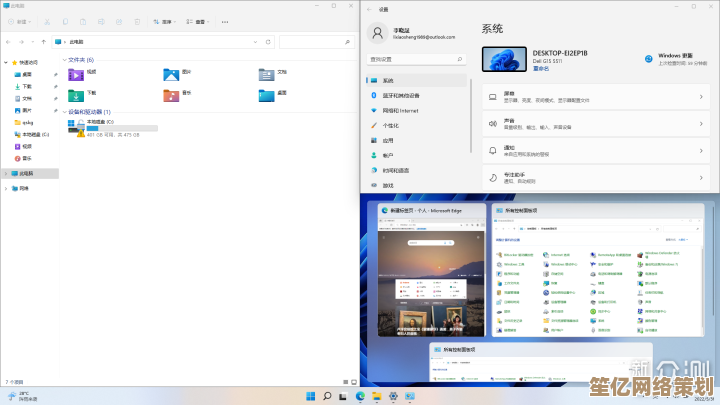Collapse the 文件夹 (Folders) group header

[63, 60]
